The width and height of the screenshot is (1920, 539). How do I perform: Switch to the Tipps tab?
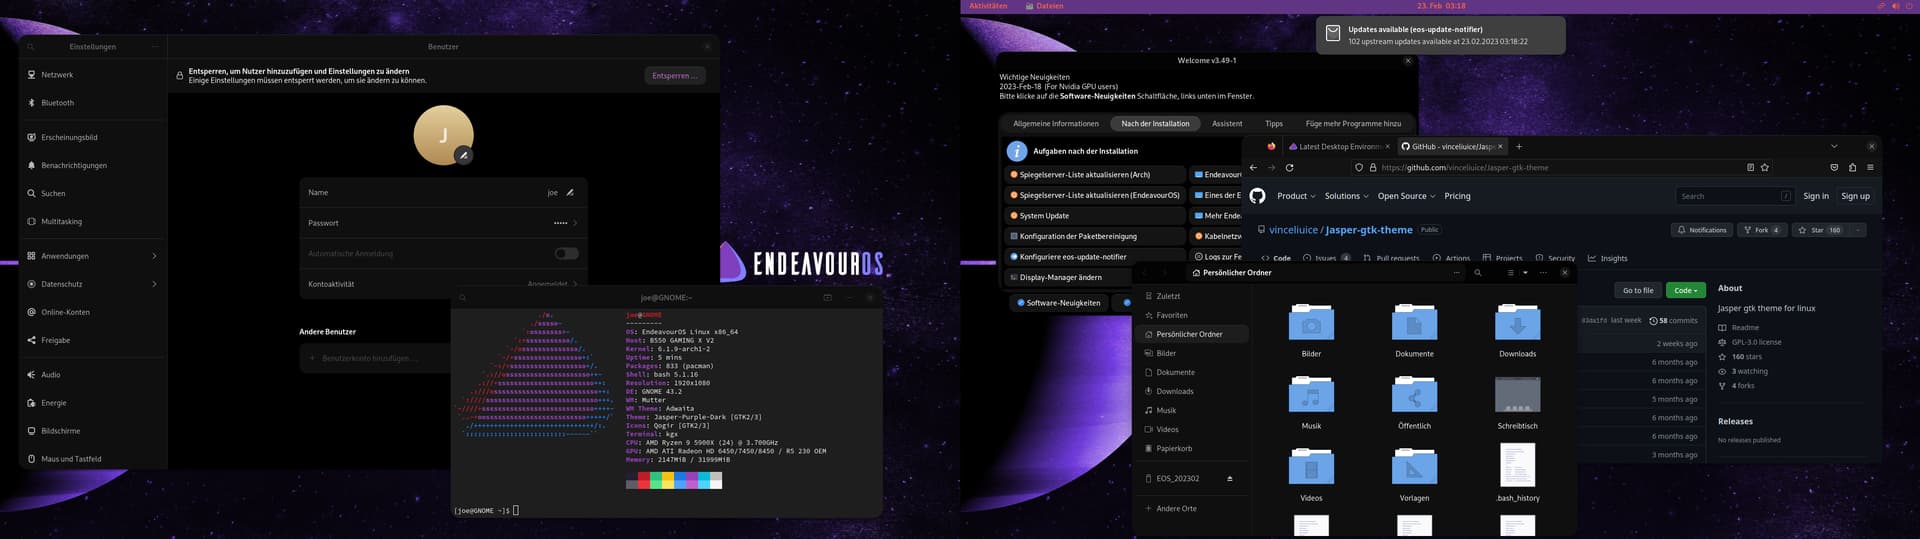point(1273,124)
